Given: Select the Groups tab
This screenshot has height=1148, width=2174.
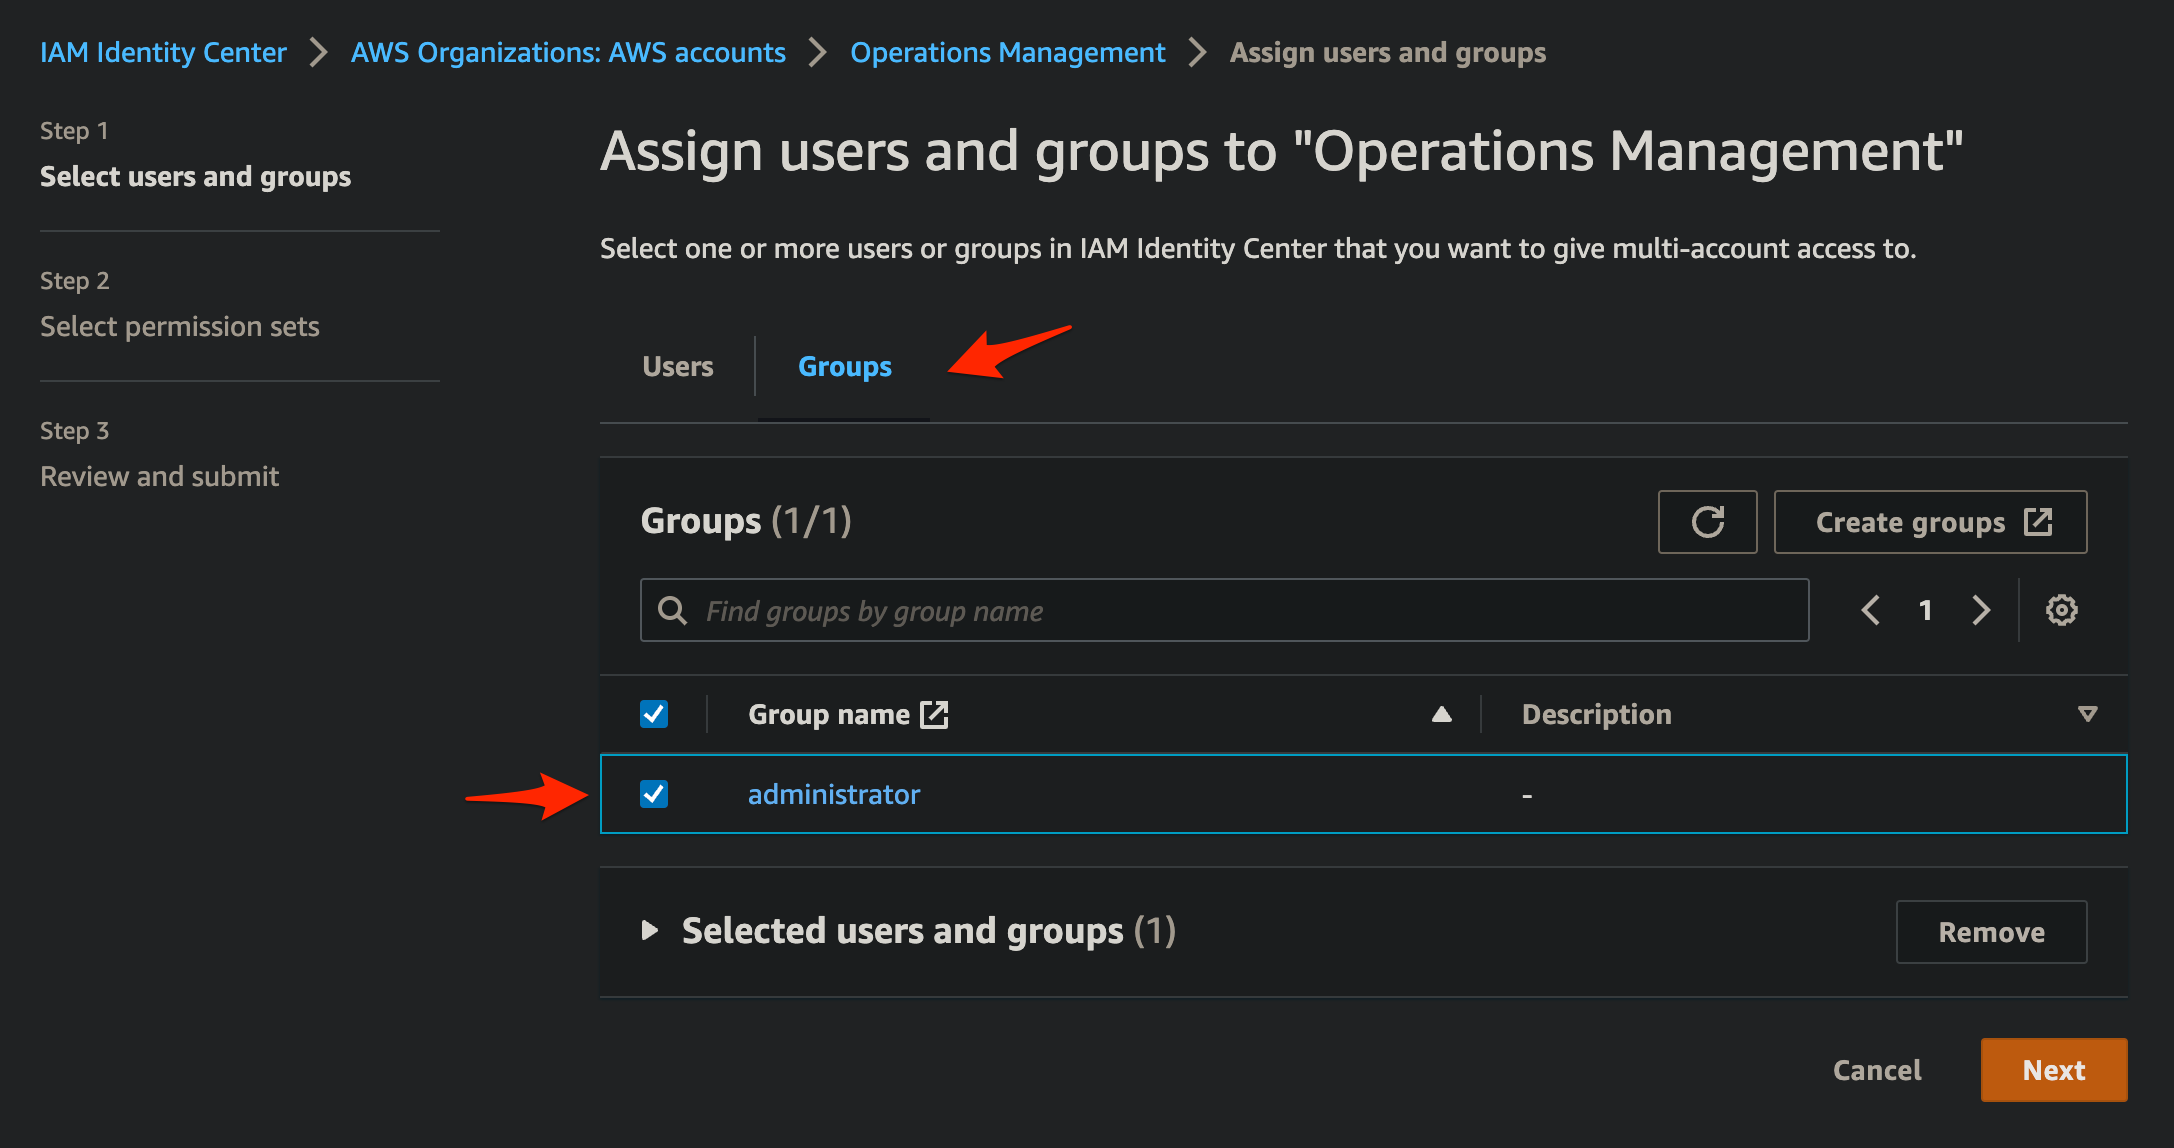Looking at the screenshot, I should click(x=845, y=367).
